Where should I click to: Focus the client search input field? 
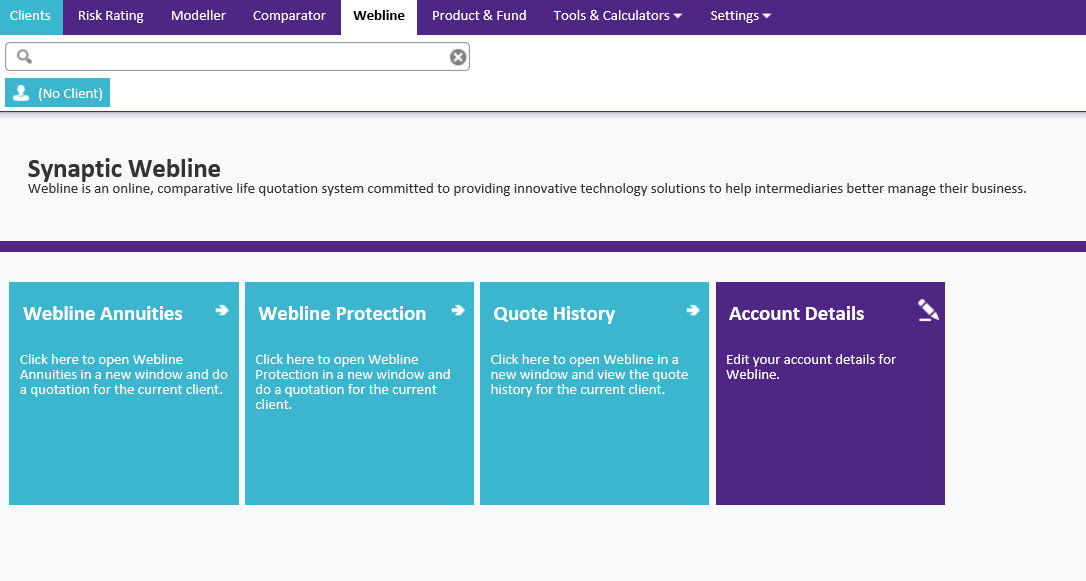point(238,57)
